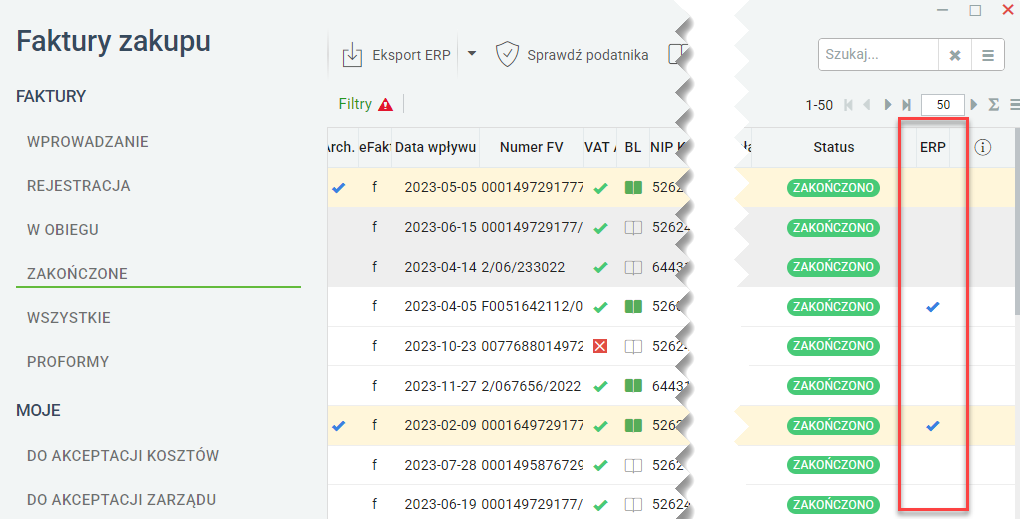Screen dimensions: 1020x519
Task: Select the date 2023-06-19 cell
Action: (x=440, y=505)
